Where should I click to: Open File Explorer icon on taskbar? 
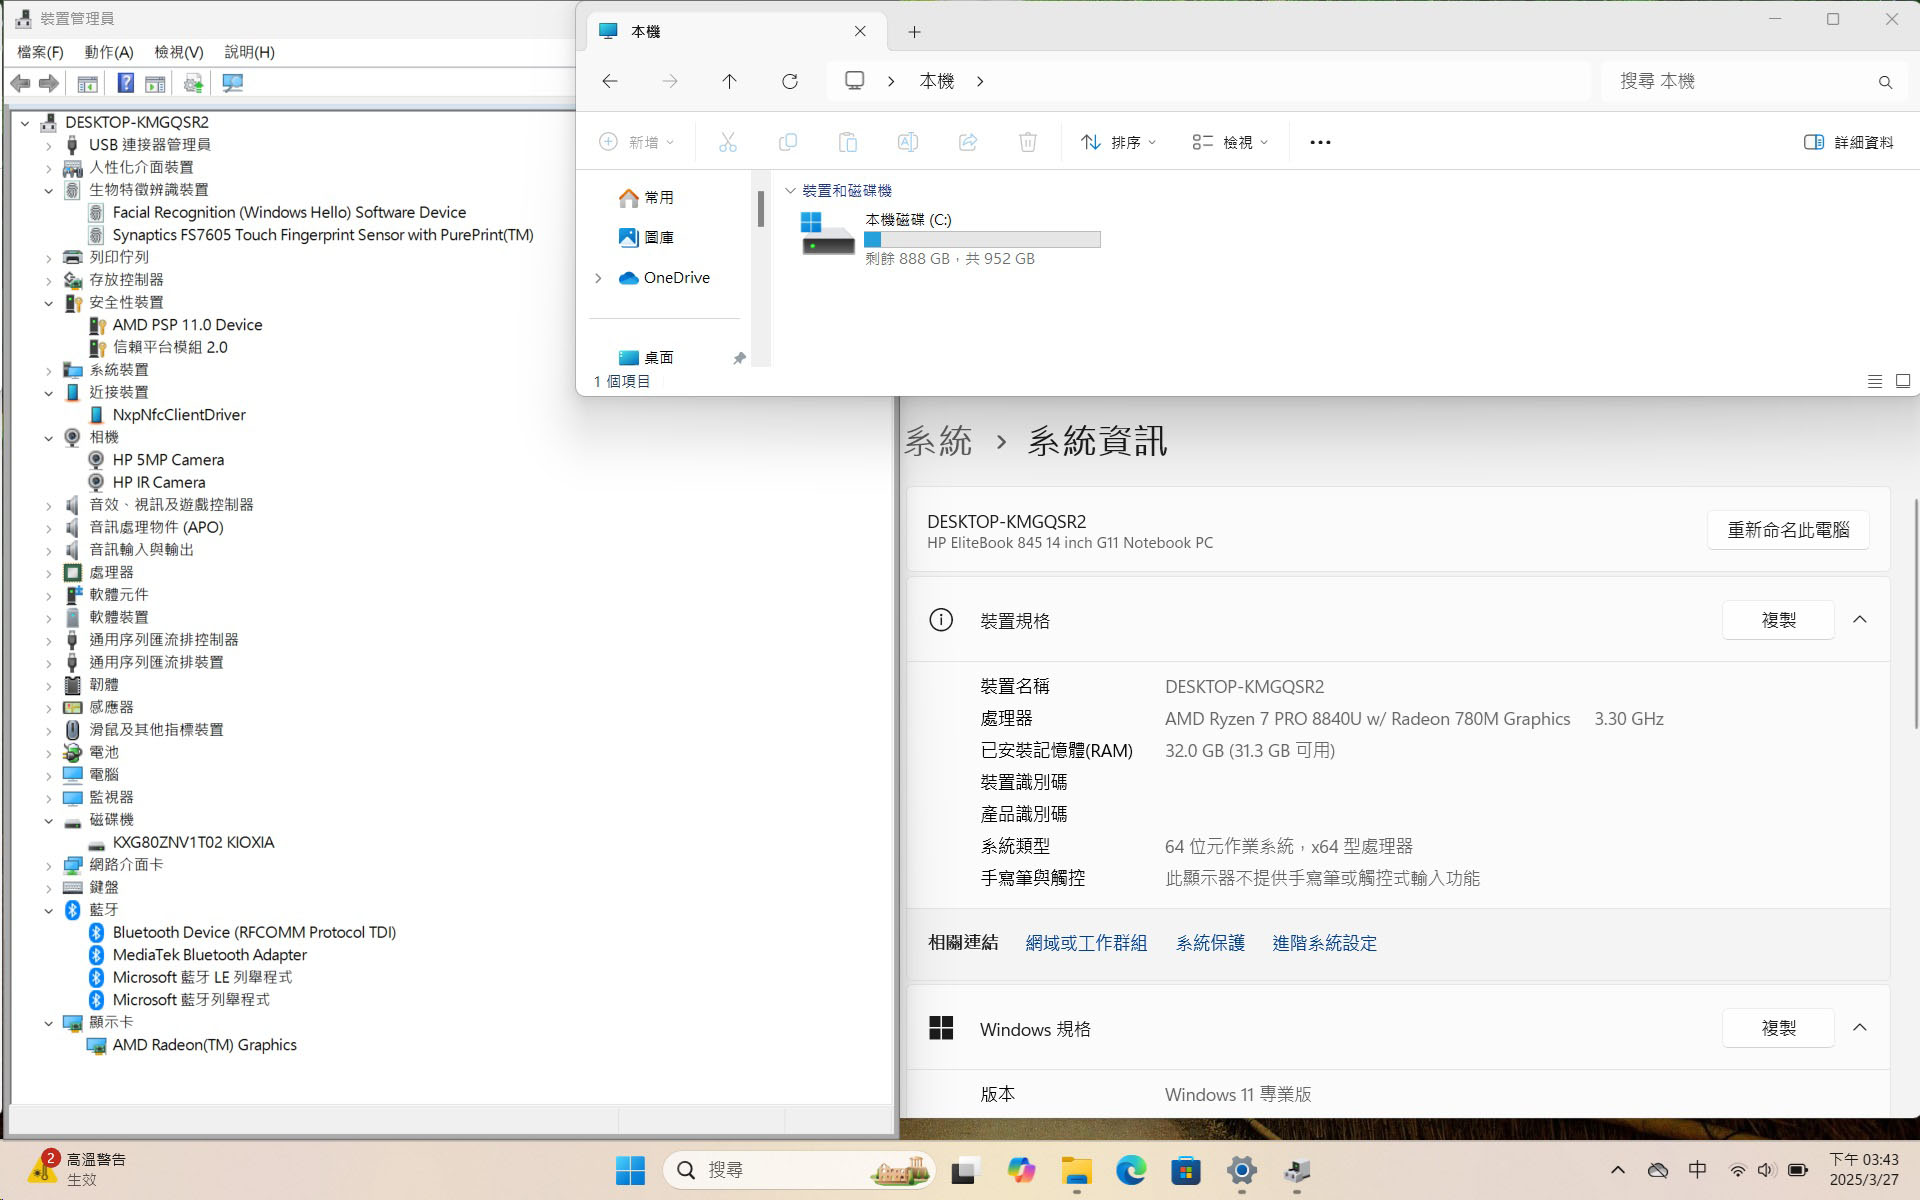(1076, 1170)
